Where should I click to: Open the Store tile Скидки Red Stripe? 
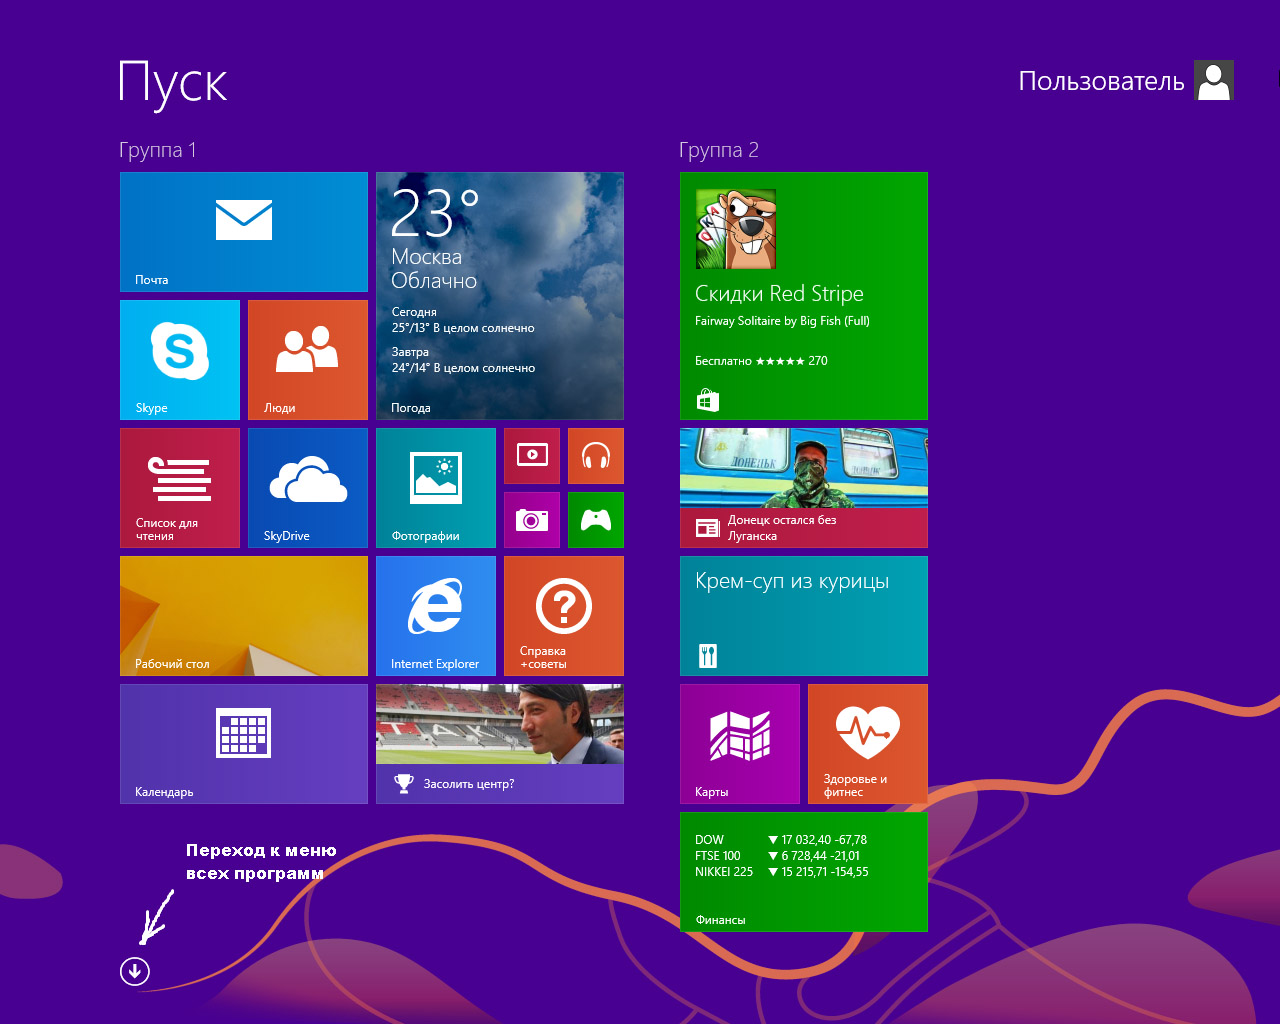coord(804,296)
